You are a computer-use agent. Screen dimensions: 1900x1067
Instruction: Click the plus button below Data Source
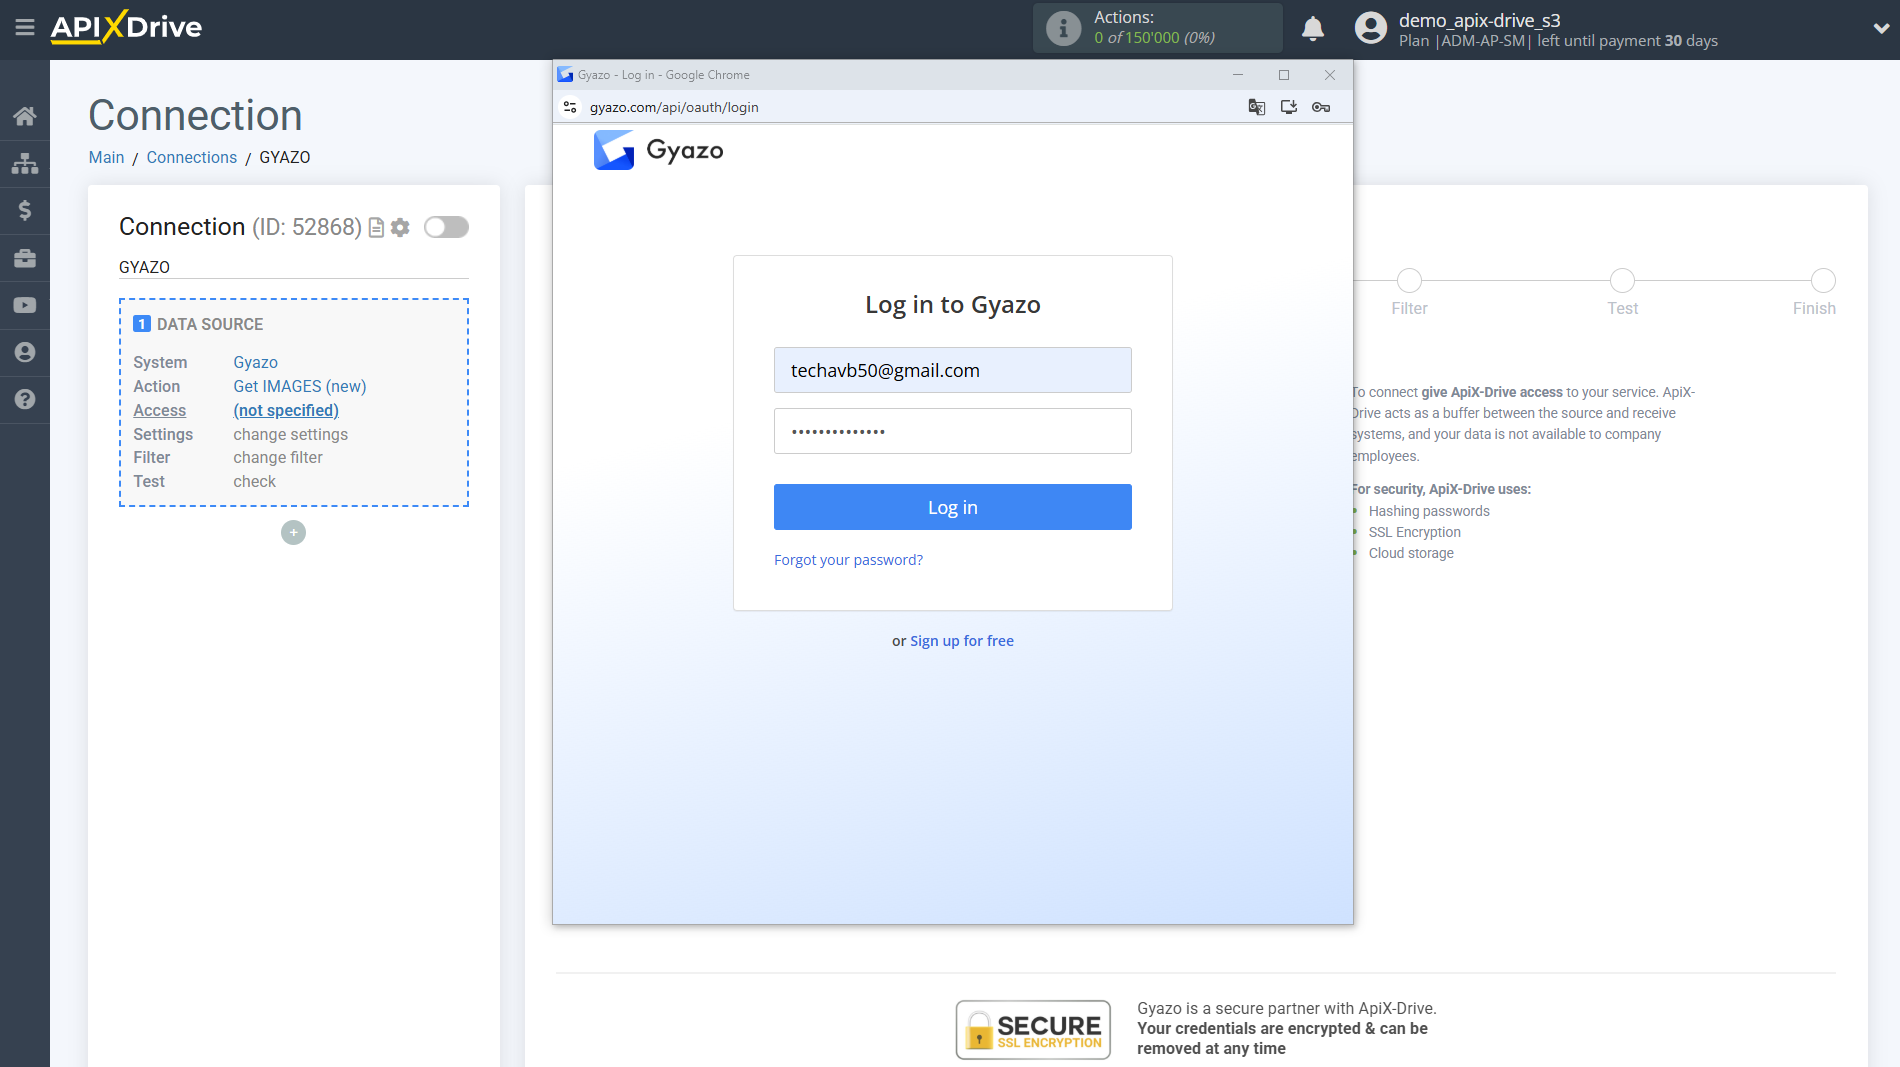coord(293,532)
